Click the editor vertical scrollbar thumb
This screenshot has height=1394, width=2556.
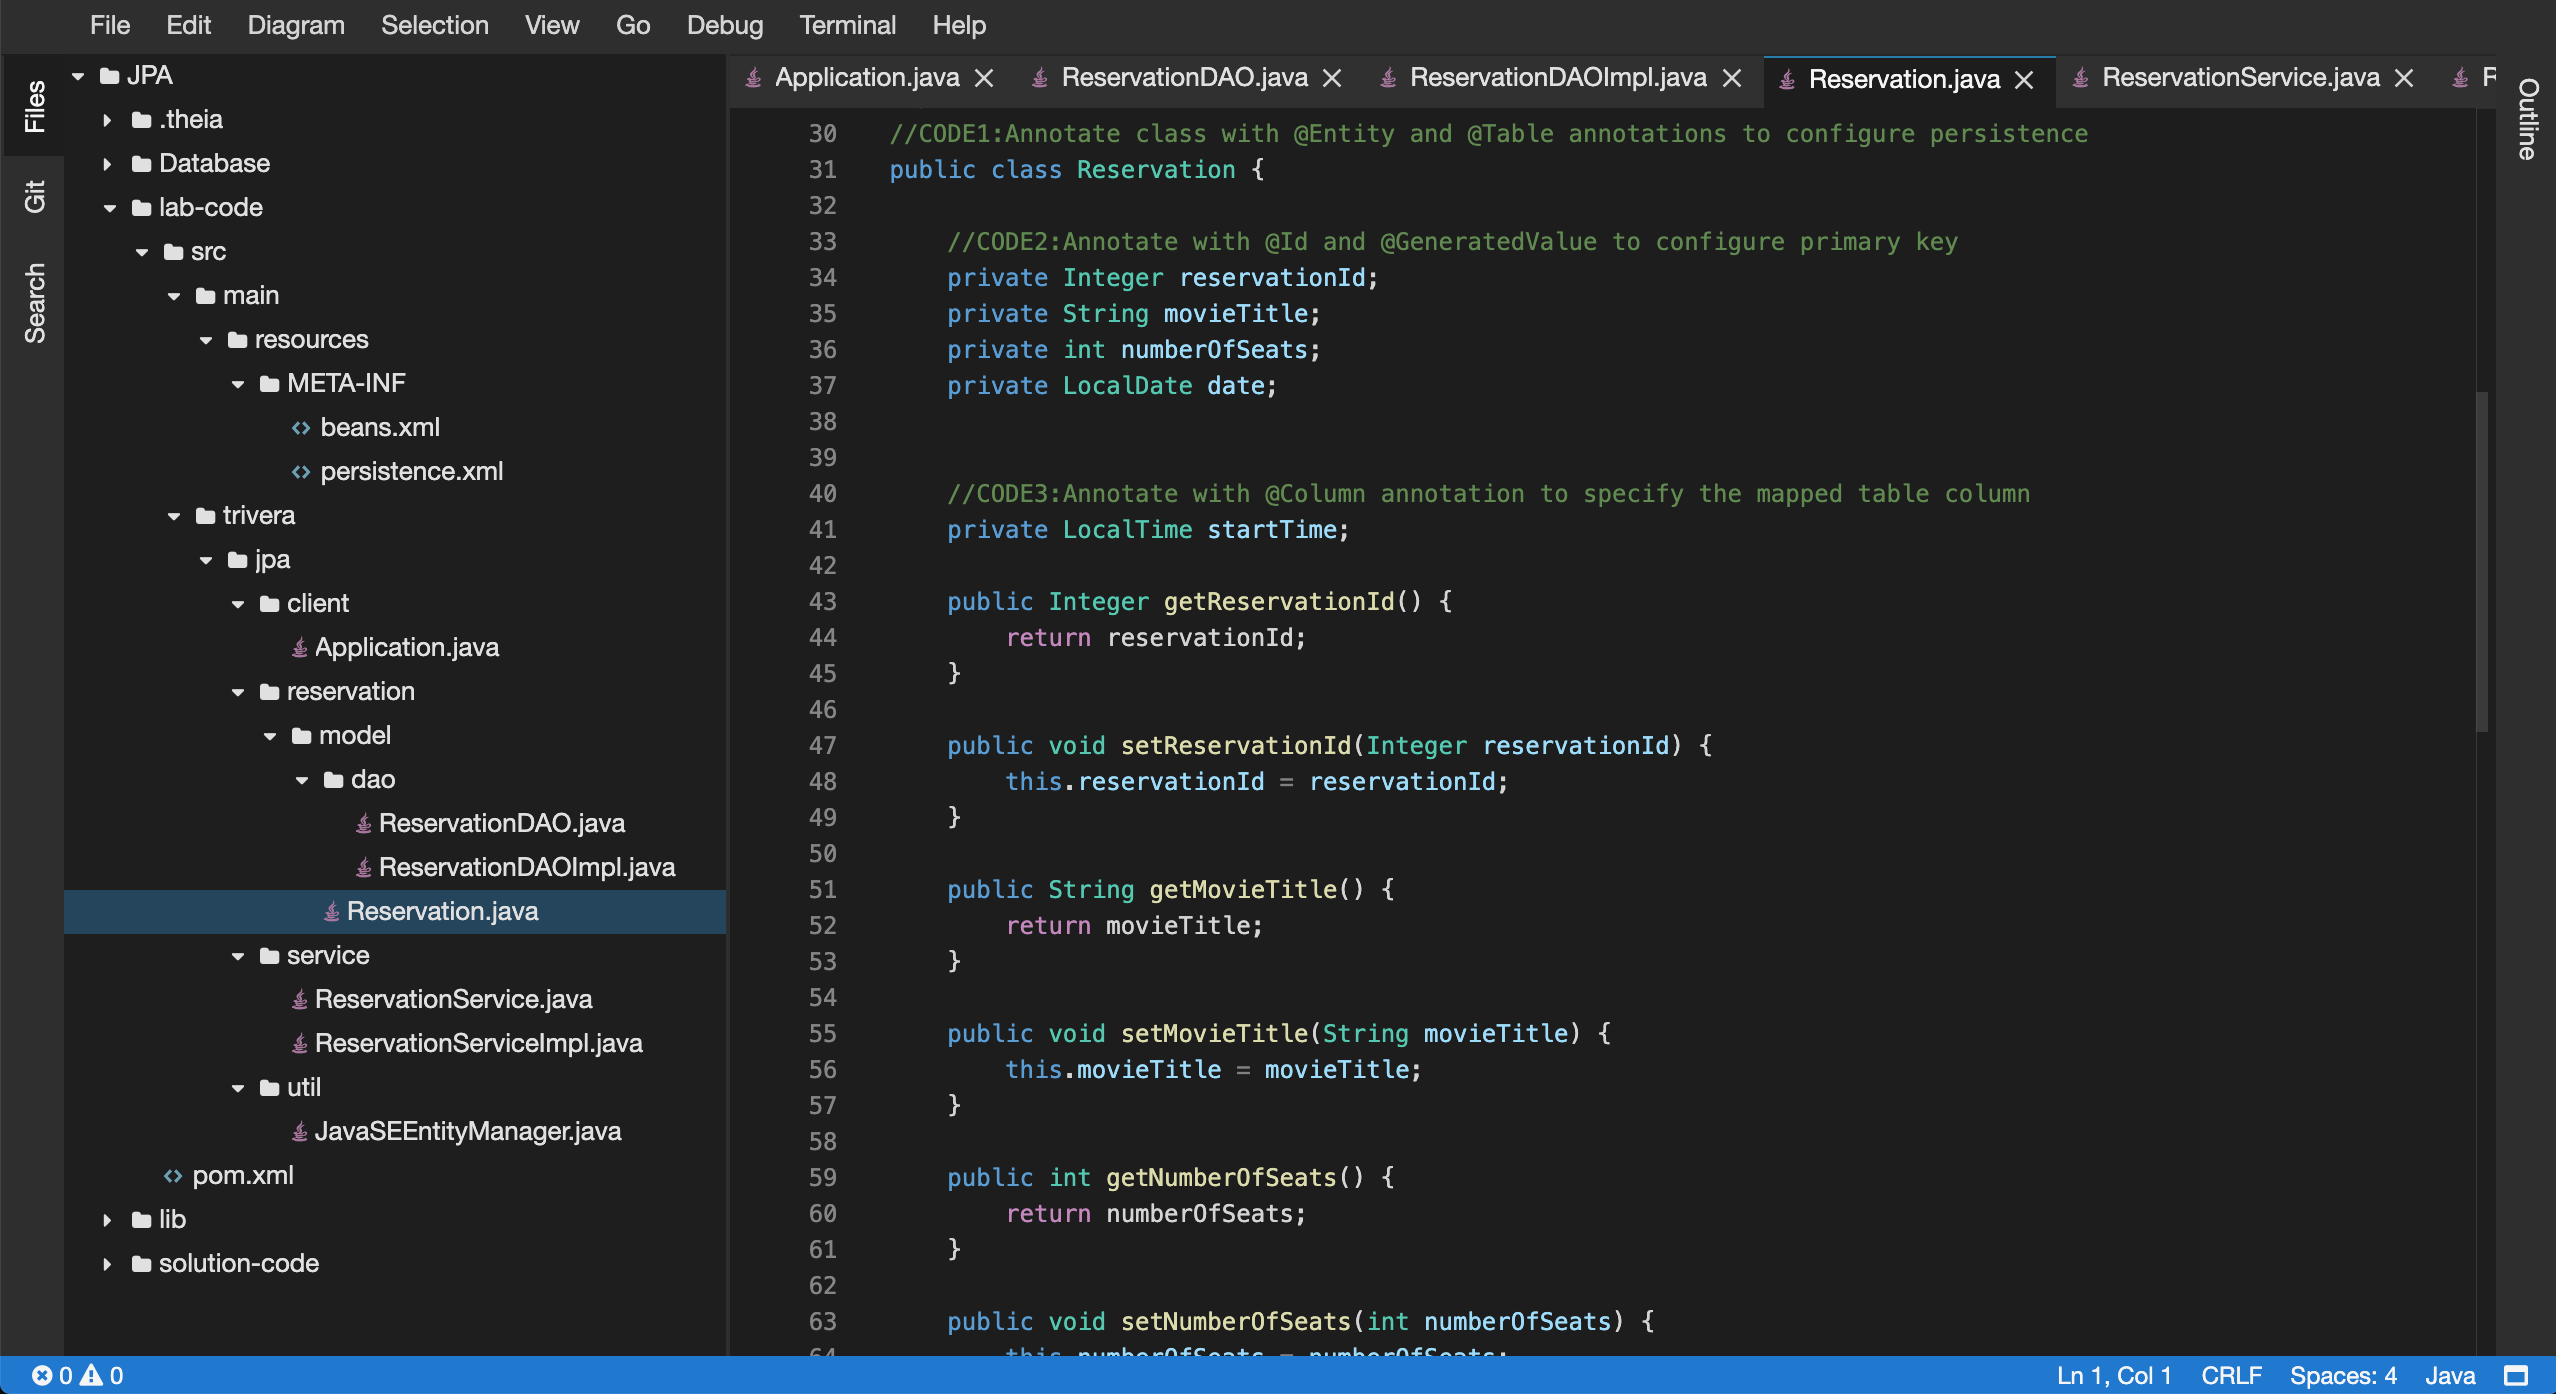[x=2481, y=562]
